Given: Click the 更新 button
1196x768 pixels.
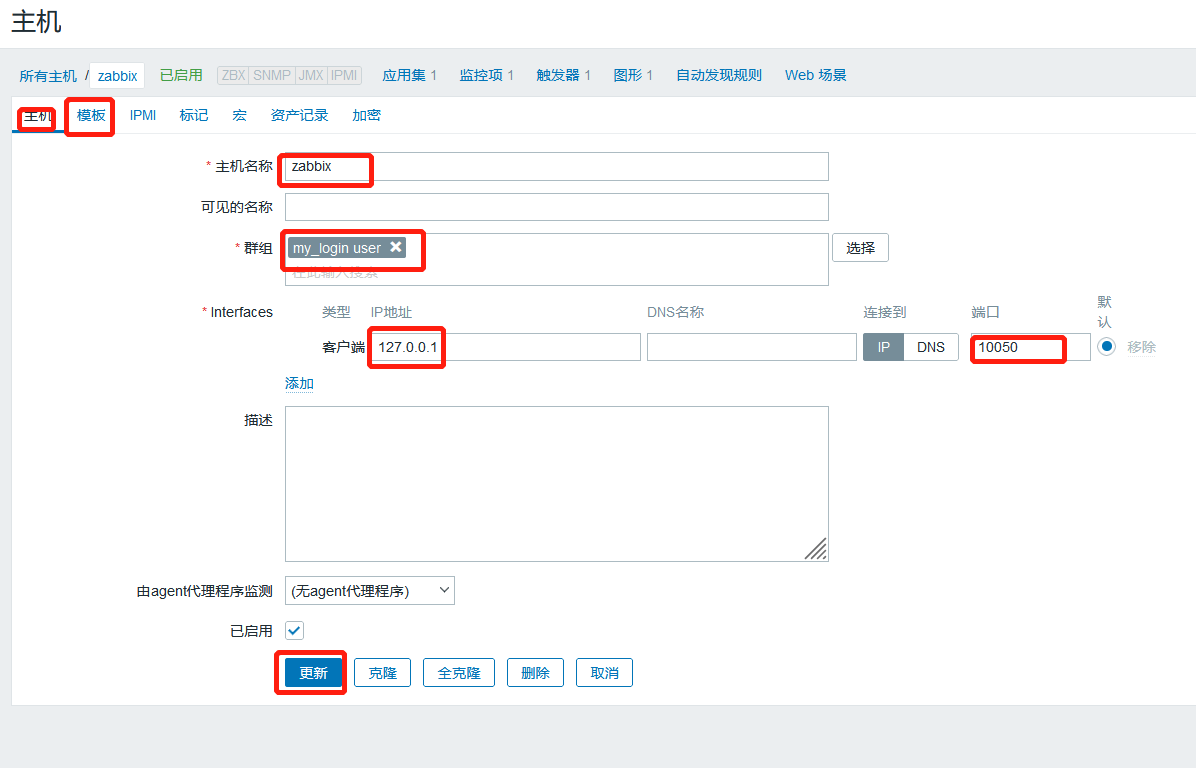Looking at the screenshot, I should [x=313, y=673].
